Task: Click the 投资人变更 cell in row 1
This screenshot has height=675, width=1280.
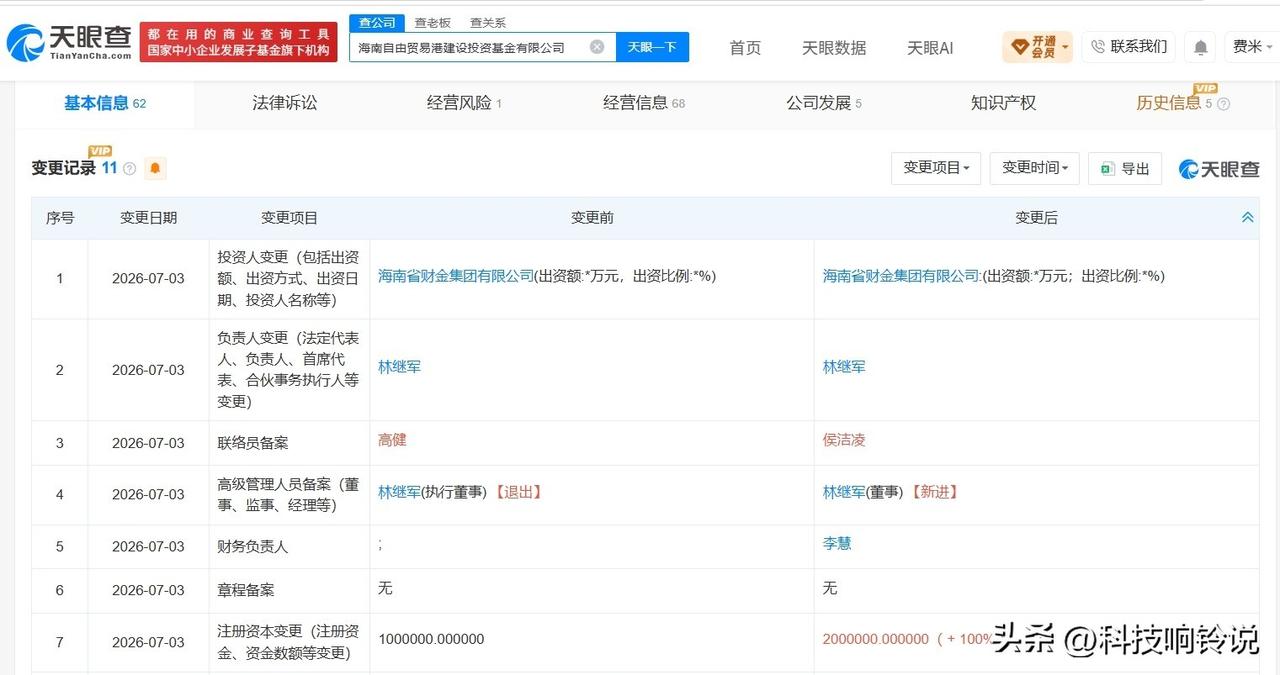Action: coord(289,278)
